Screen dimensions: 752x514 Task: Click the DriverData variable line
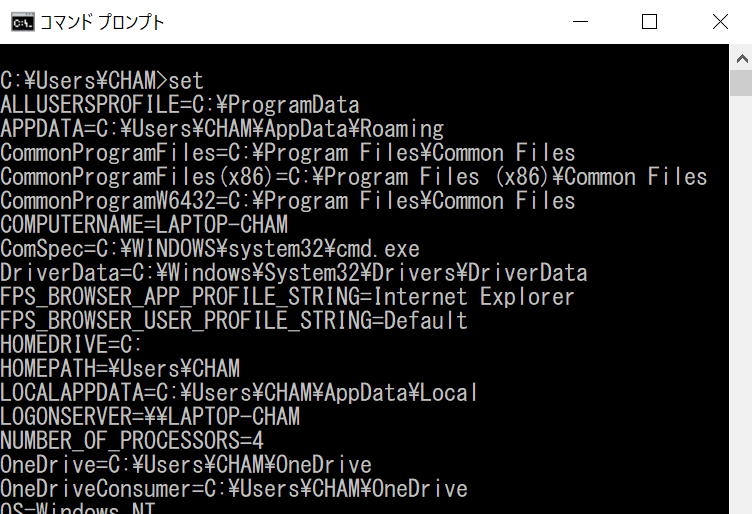click(294, 273)
